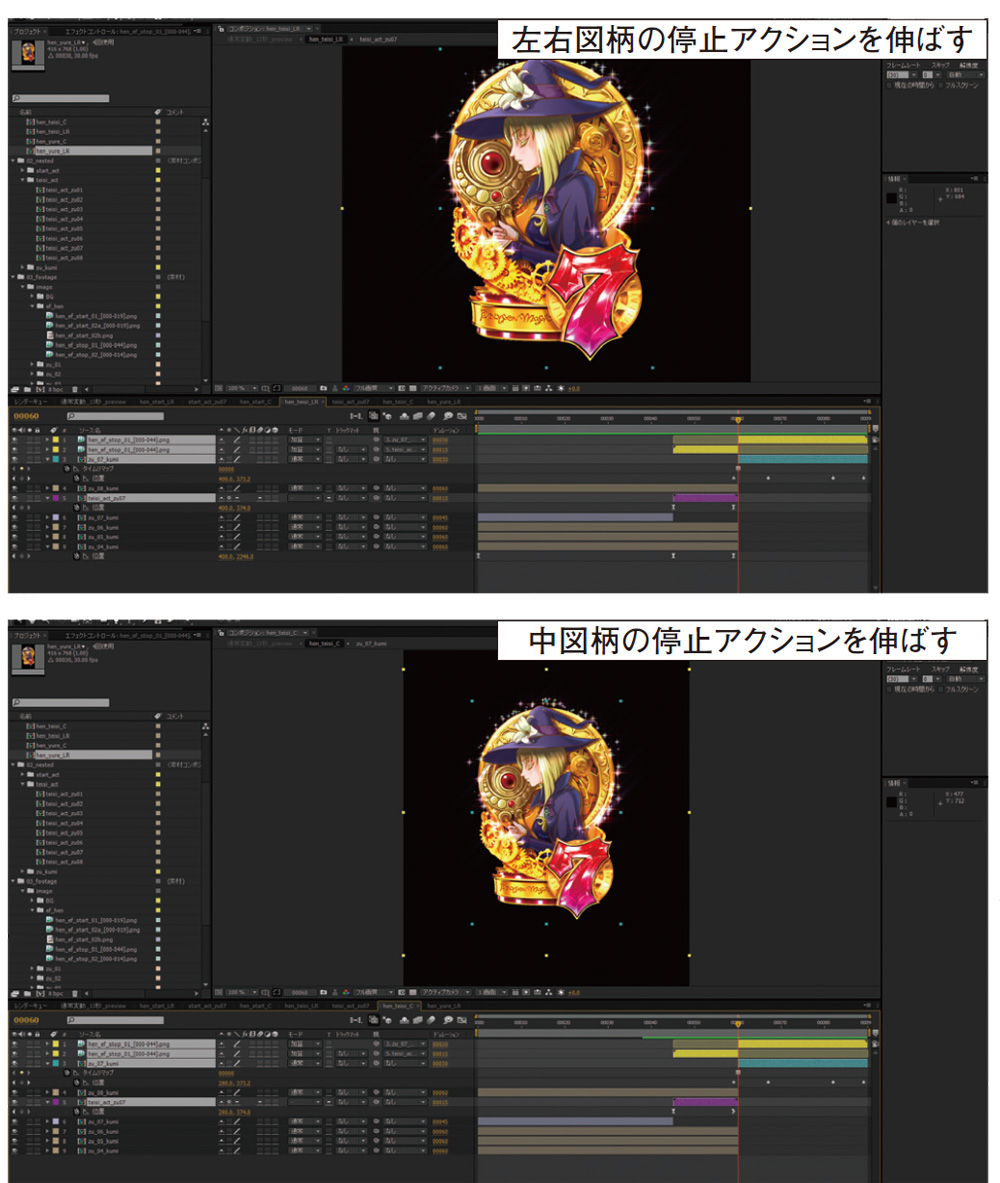The width and height of the screenshot is (1000, 1183).
Task: Open the composition name dropdown in upper viewer
Action: point(309,29)
